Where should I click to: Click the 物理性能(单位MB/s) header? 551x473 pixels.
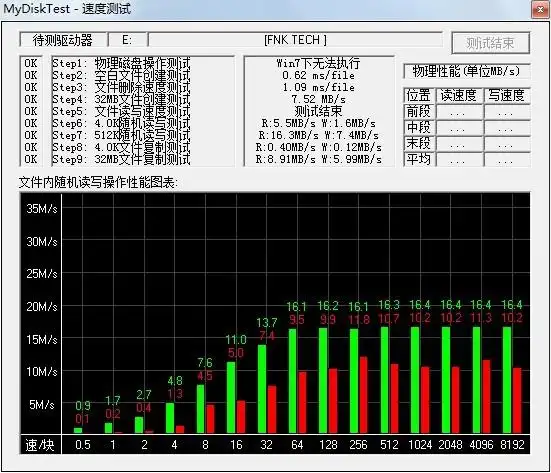[466, 71]
